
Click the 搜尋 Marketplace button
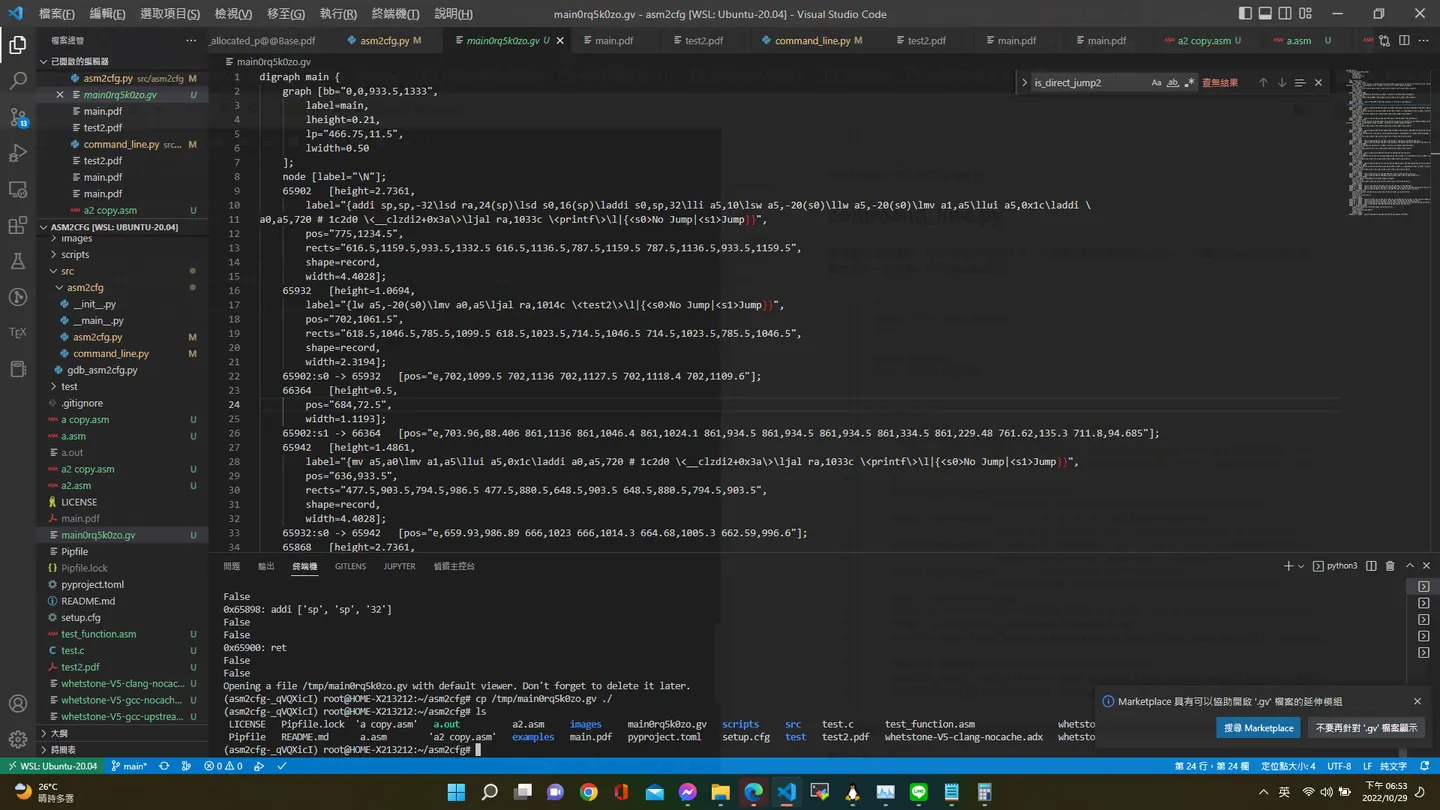tap(1258, 728)
